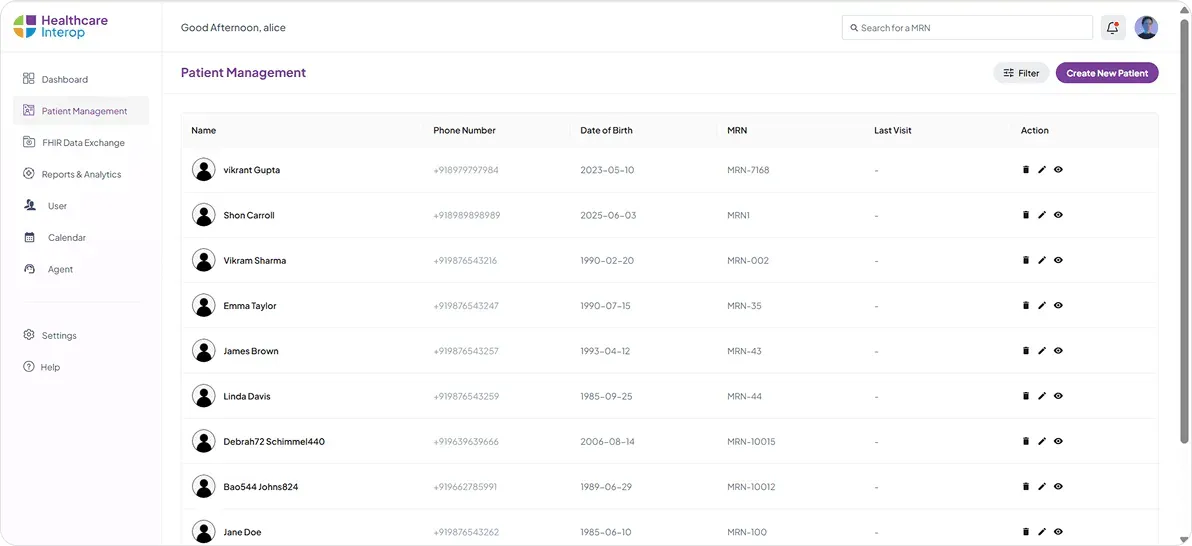Open the Calendar section
The image size is (1192, 546).
[66, 238]
